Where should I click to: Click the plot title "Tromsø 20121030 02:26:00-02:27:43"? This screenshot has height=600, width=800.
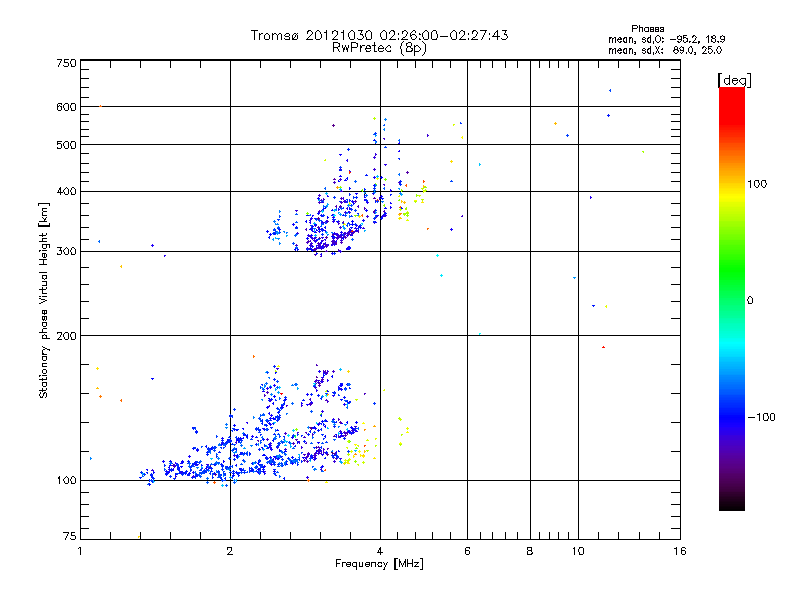tap(379, 35)
